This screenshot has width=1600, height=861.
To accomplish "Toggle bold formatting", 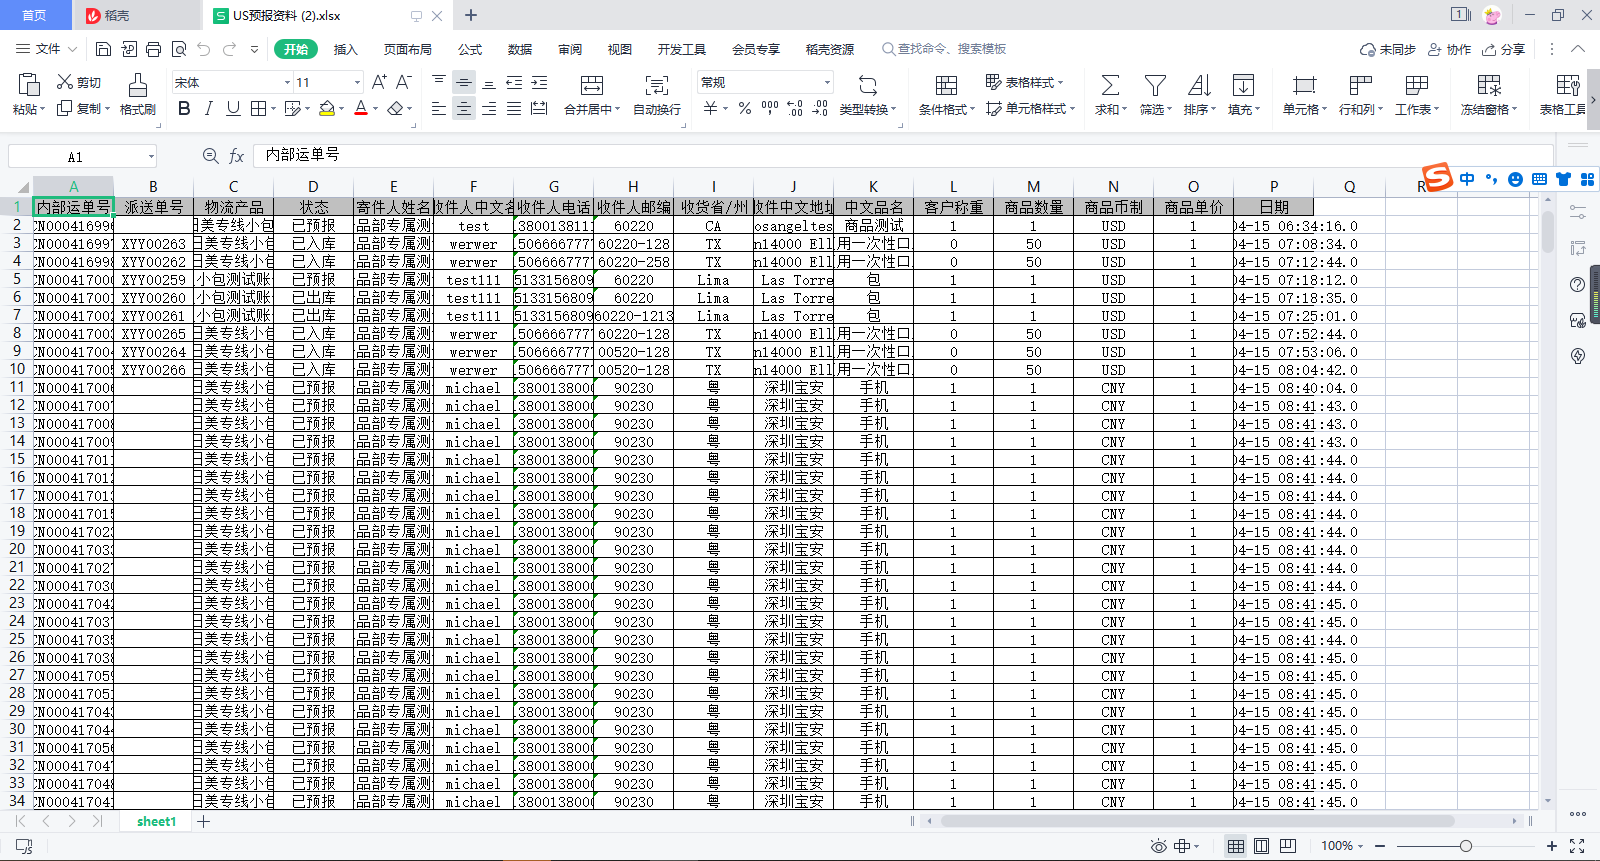I will 184,108.
